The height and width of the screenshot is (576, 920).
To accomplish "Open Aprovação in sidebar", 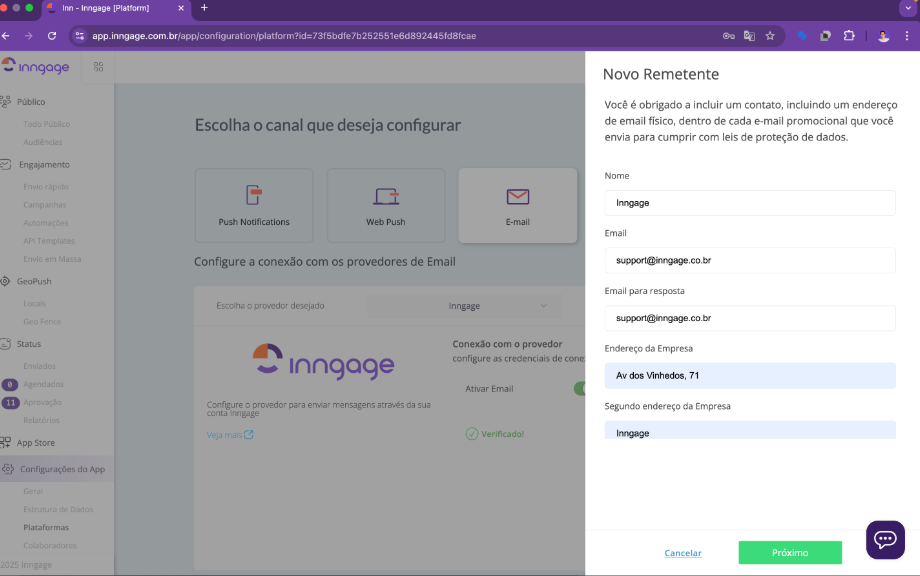I will click(42, 402).
